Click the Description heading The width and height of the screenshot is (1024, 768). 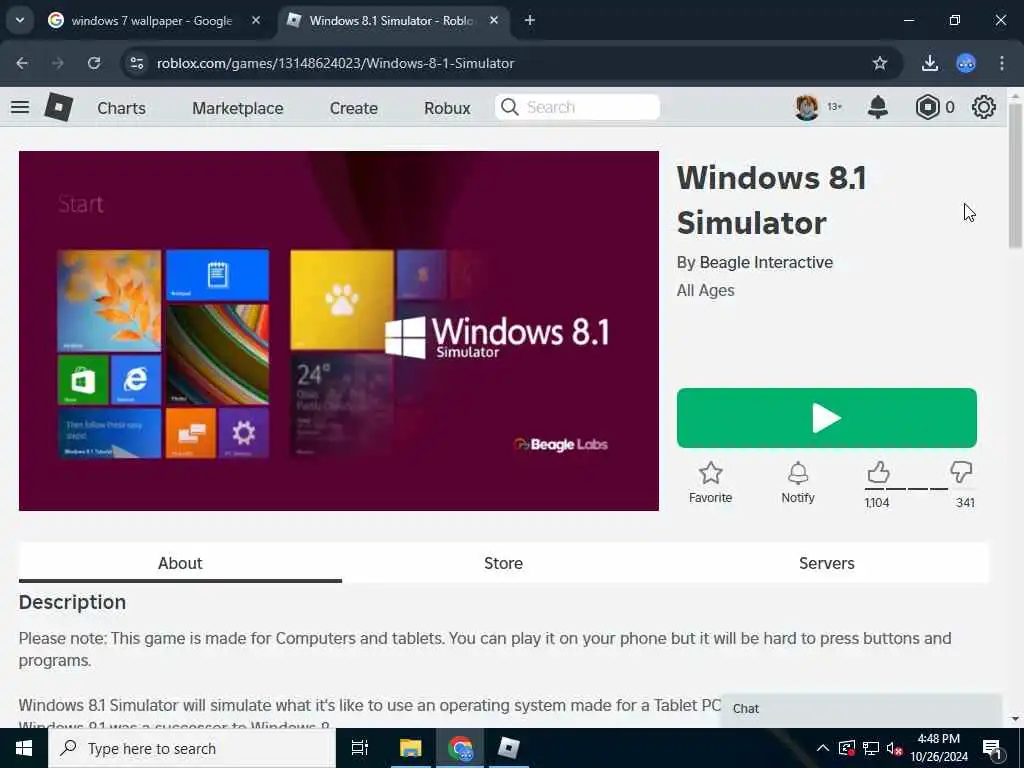tap(72, 602)
